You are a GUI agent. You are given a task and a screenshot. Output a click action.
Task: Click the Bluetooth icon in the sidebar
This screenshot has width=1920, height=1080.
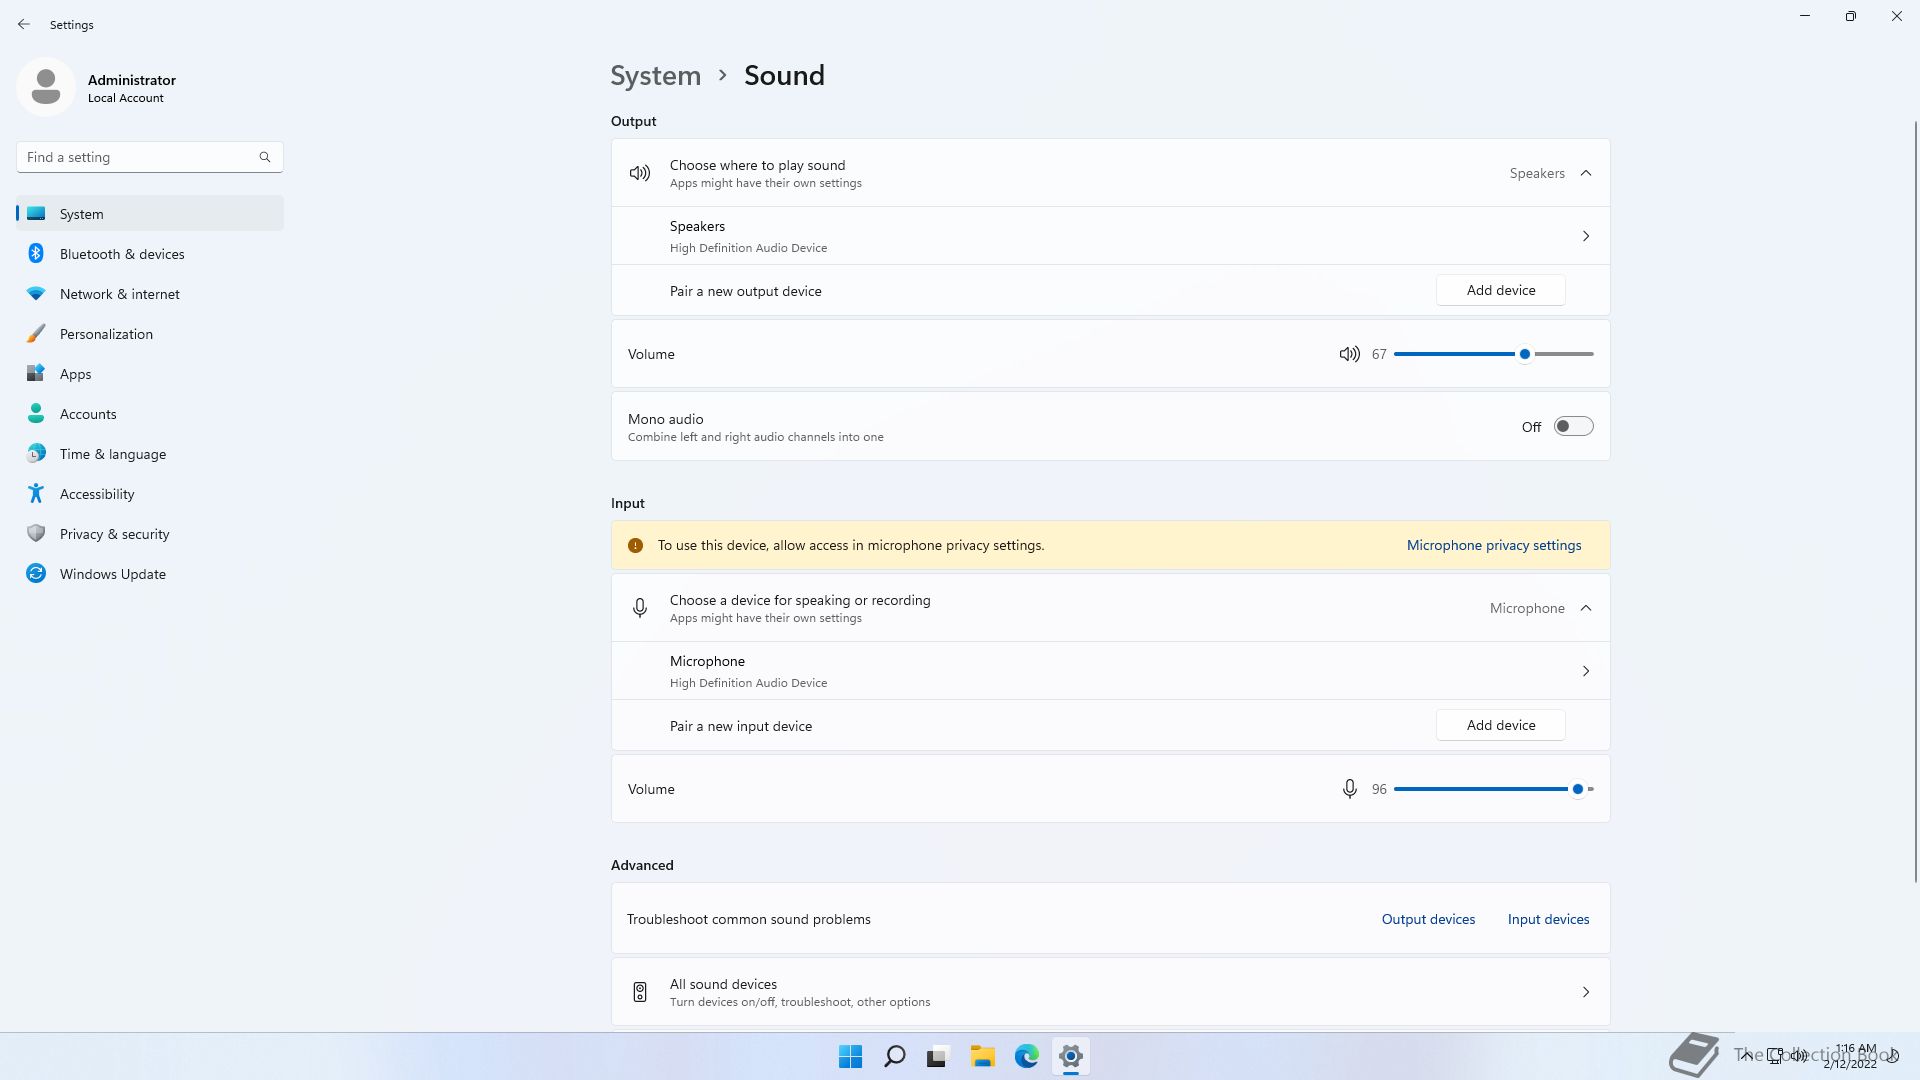click(x=36, y=253)
